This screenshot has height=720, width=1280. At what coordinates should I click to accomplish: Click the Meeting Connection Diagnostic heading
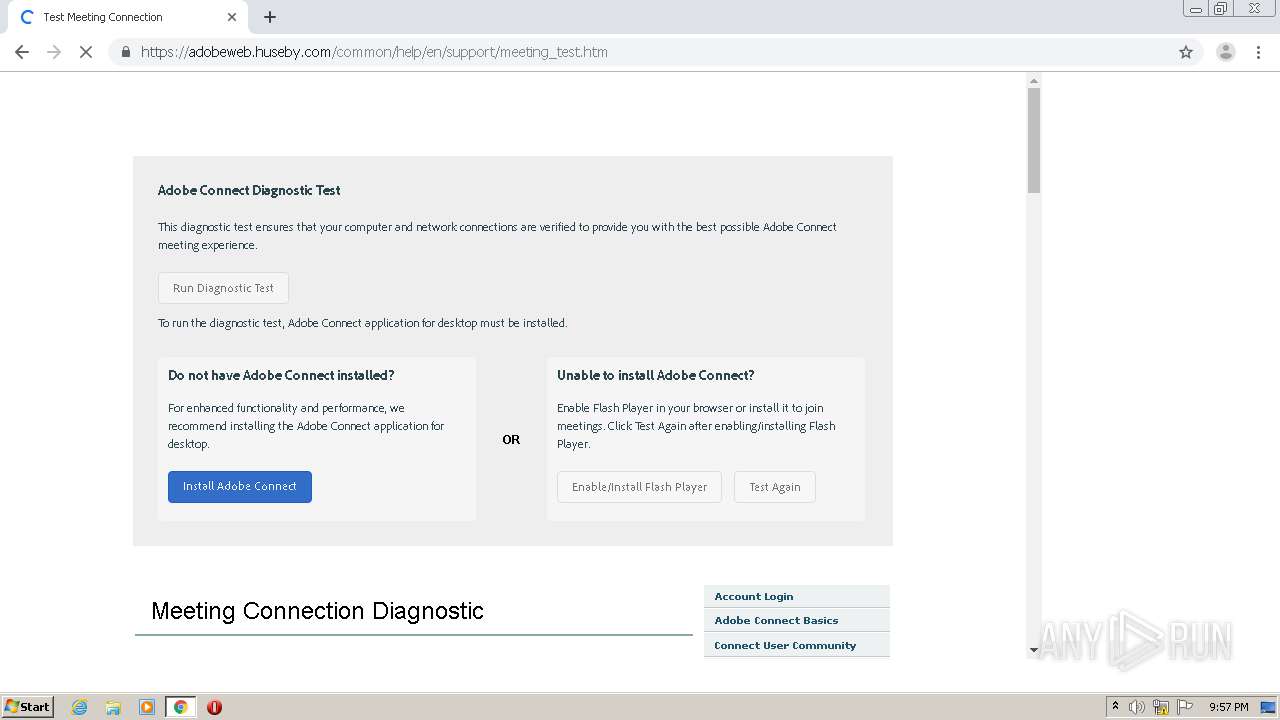tap(317, 611)
